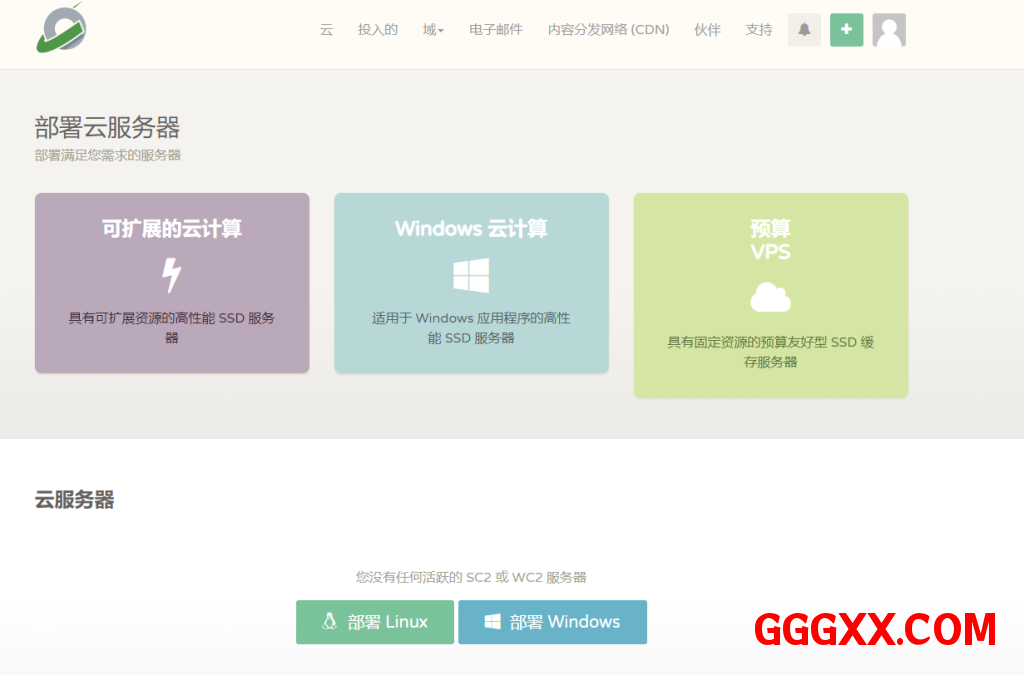This screenshot has width=1024, height=675.
Task: Click the Windows logo in Windows 云计算 card
Action: coord(471,275)
